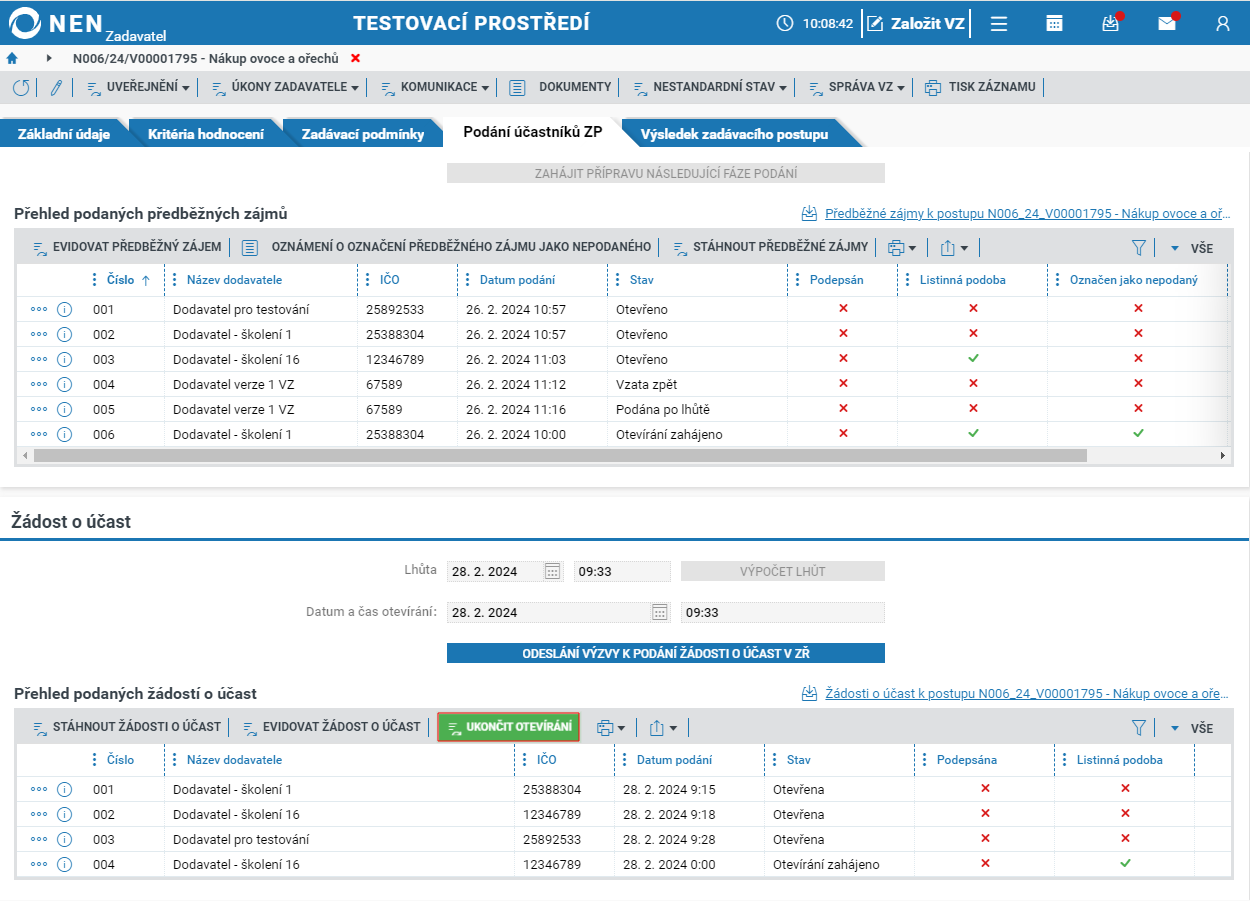Click the pencil edit icon
This screenshot has width=1250, height=901.
tap(56, 87)
